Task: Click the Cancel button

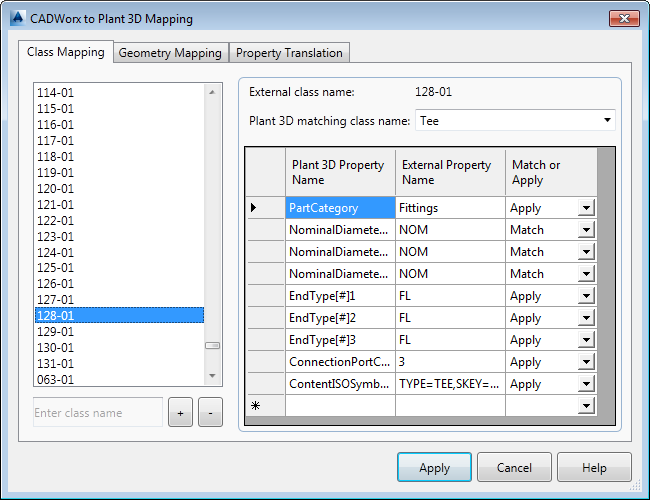Action: 514,468
